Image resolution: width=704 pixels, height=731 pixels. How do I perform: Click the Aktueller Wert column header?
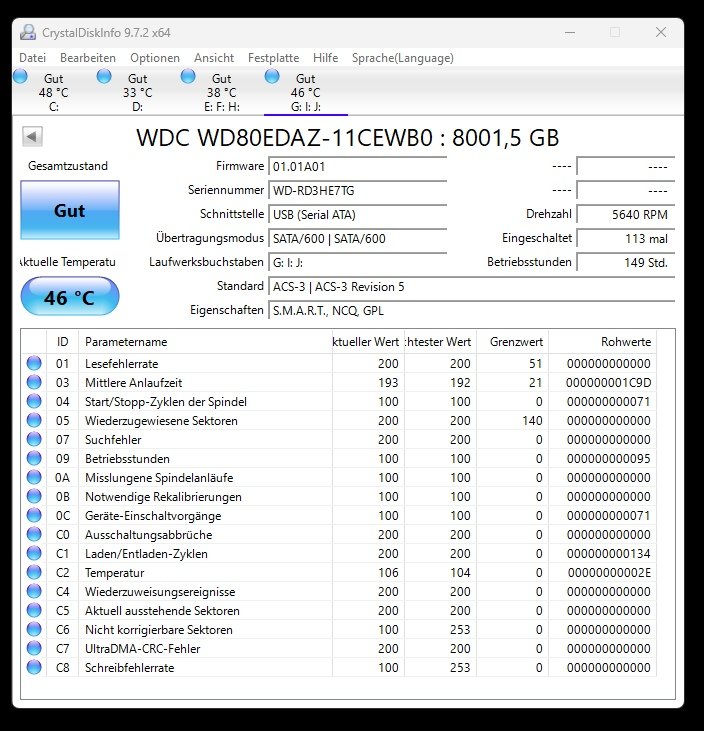click(368, 342)
